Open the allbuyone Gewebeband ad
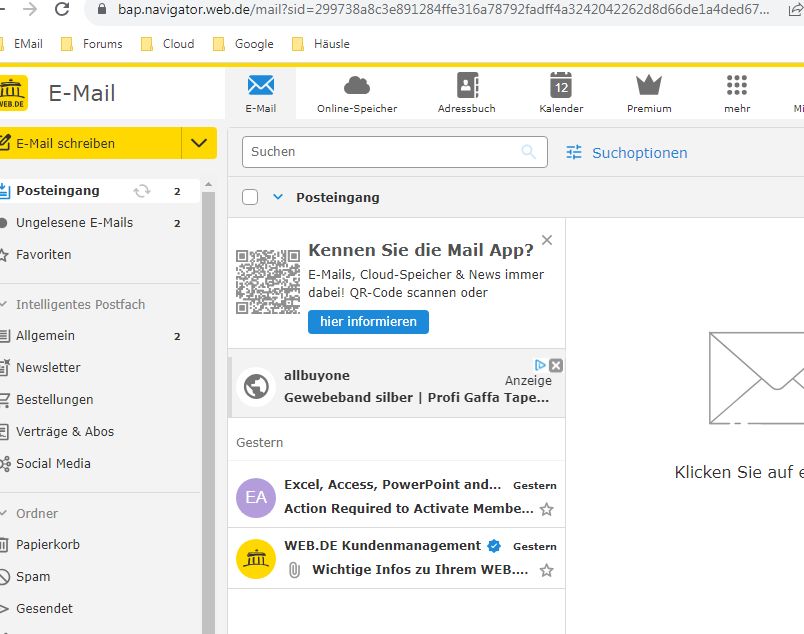The image size is (804, 634). [396, 385]
